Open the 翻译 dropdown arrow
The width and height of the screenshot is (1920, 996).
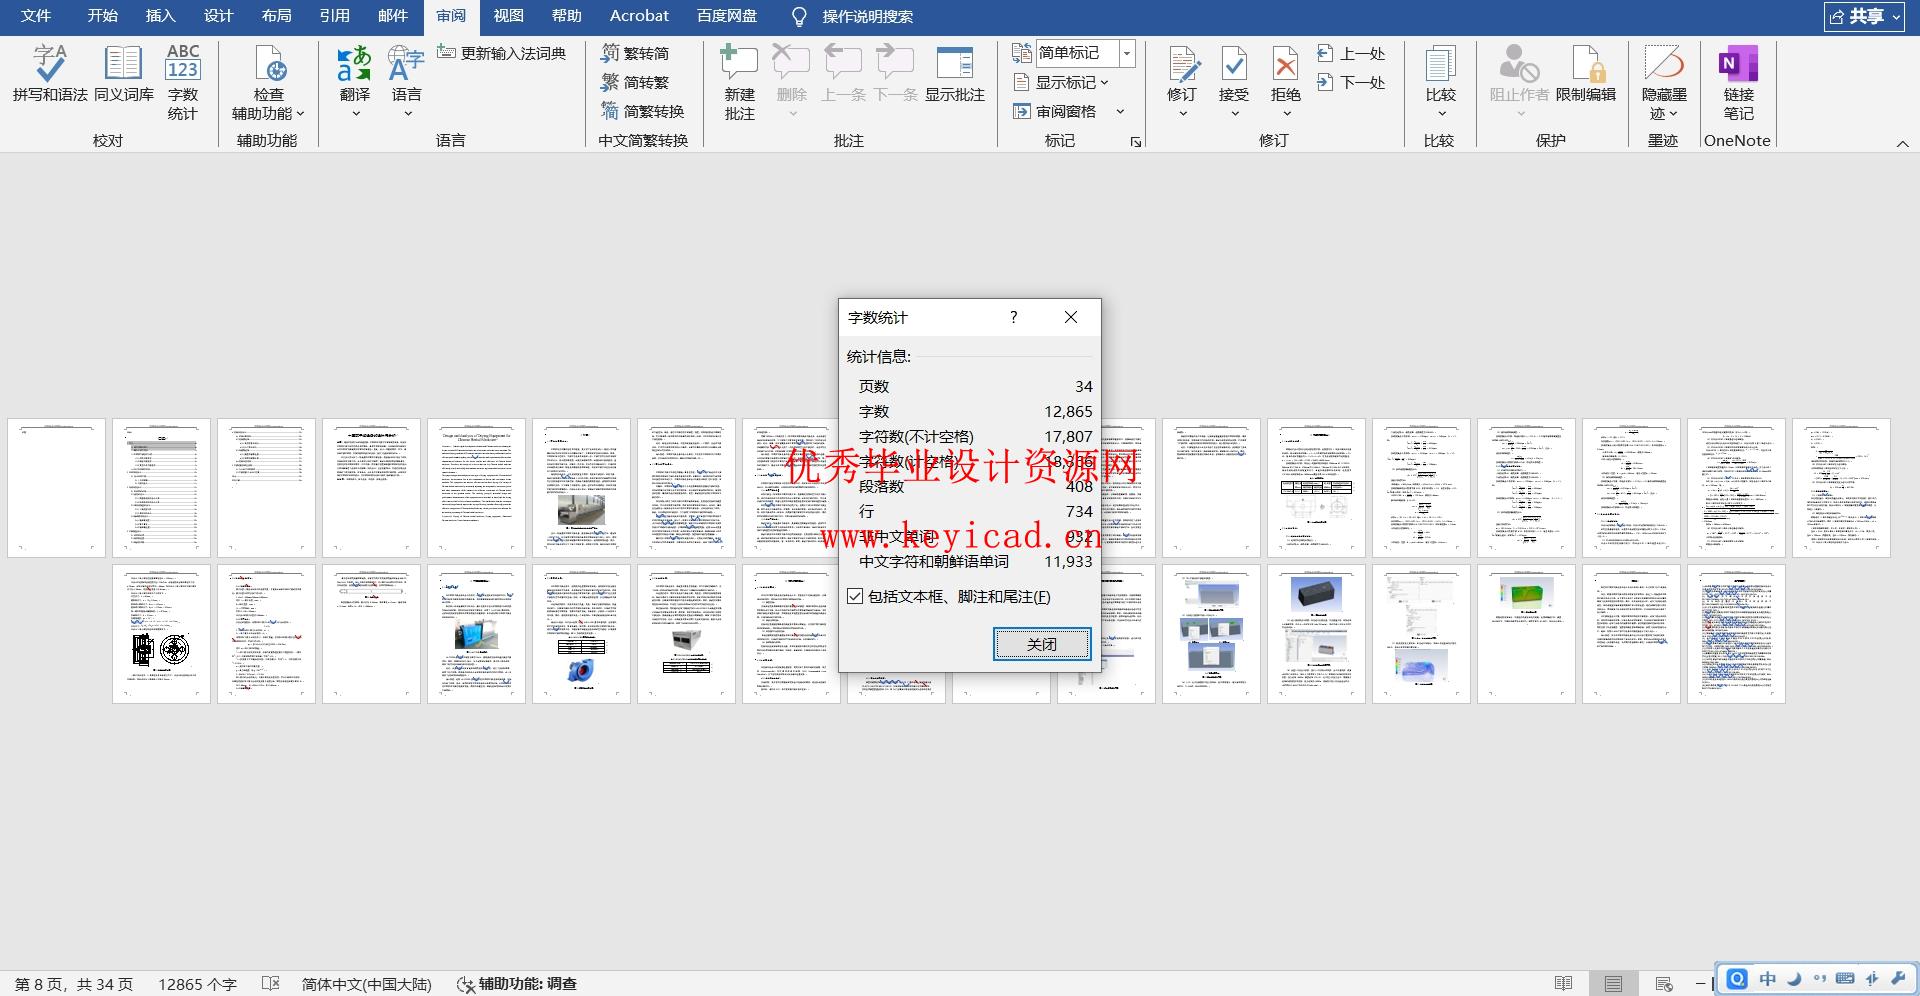(x=355, y=113)
